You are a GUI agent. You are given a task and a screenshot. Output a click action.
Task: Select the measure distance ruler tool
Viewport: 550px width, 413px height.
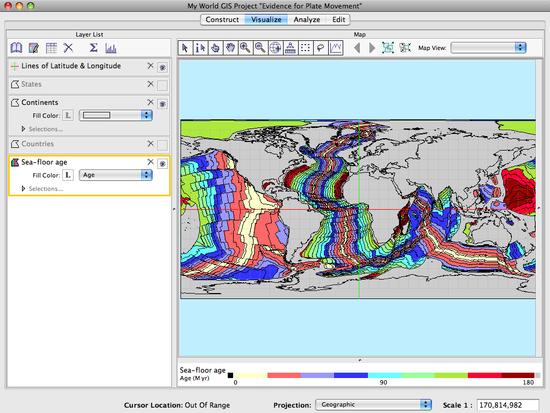(x=290, y=48)
